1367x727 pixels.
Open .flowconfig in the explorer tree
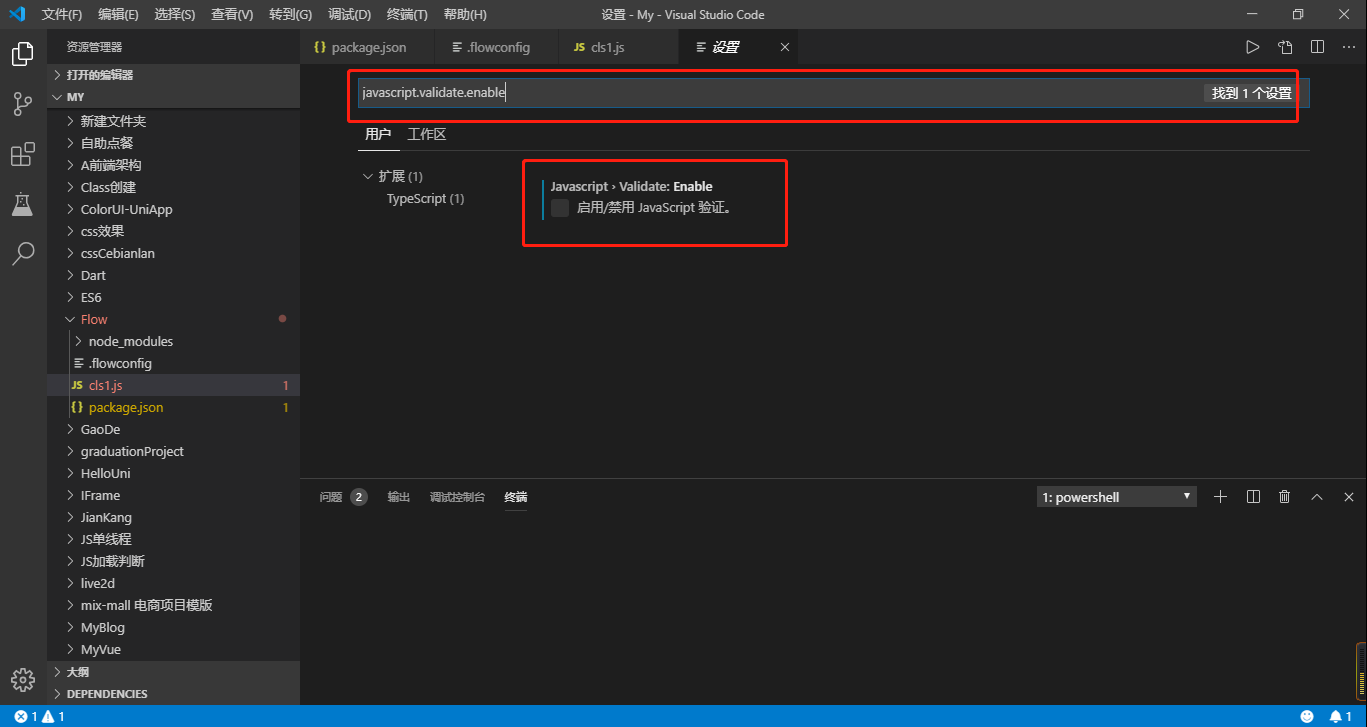[173, 363]
